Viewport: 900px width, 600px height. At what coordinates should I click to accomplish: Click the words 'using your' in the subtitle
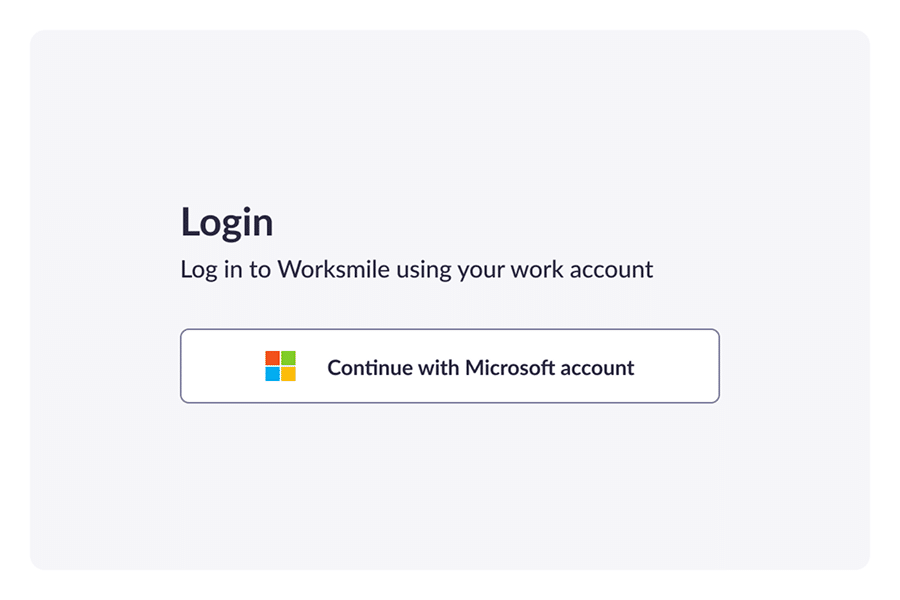point(450,270)
